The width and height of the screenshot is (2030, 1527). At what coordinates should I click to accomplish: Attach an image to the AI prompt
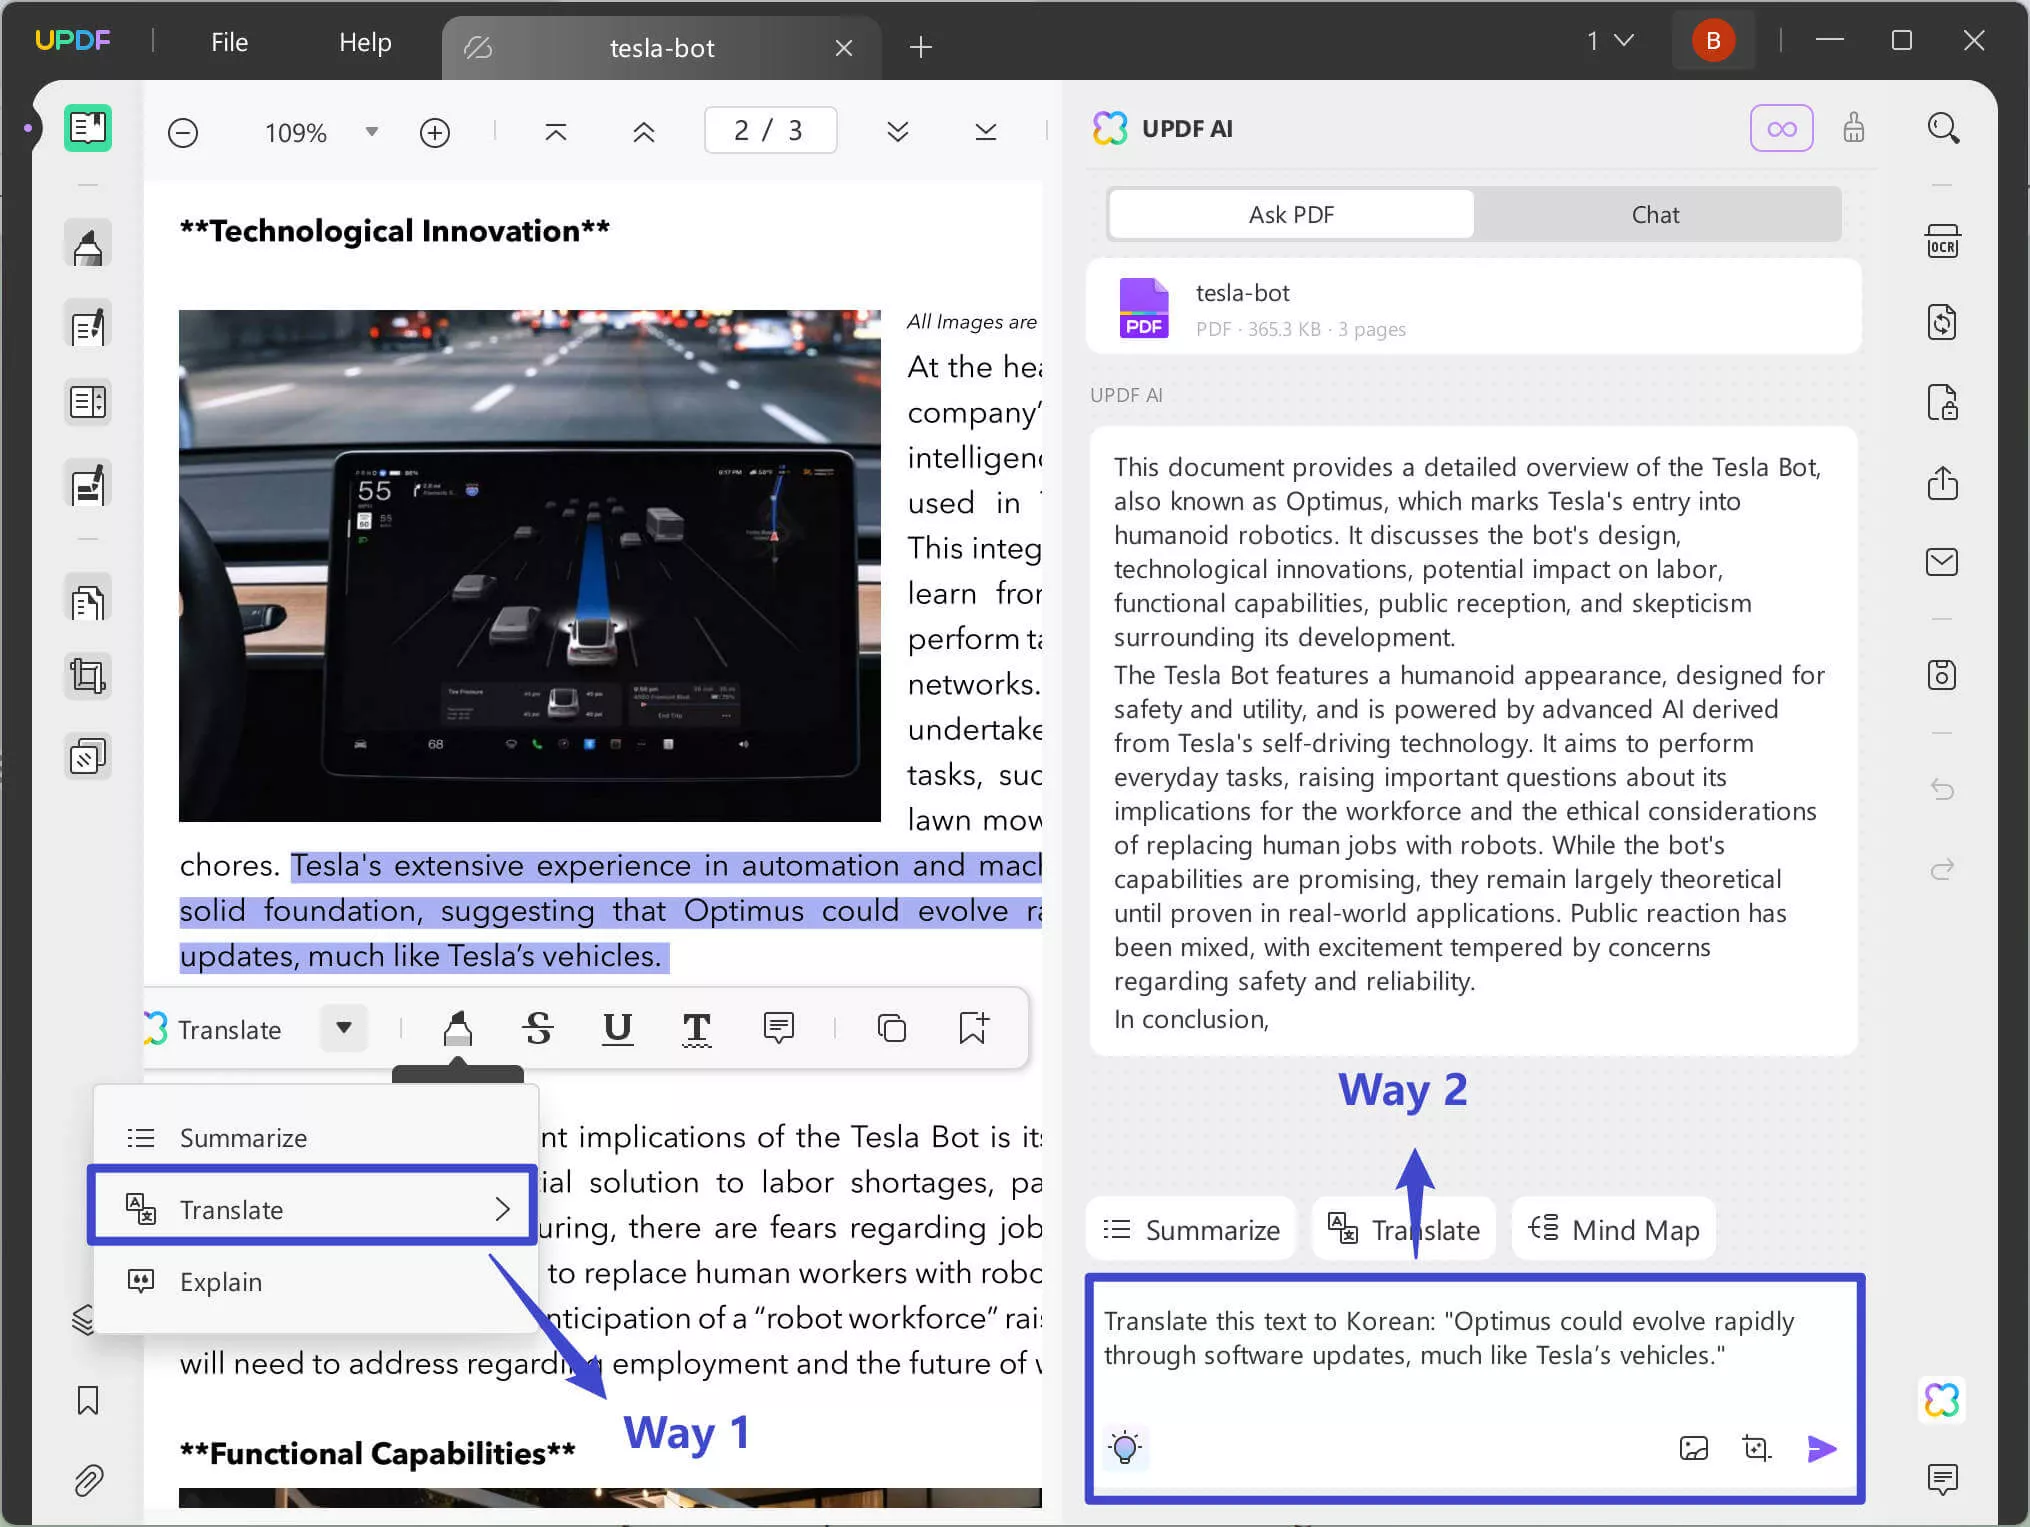[1694, 1448]
